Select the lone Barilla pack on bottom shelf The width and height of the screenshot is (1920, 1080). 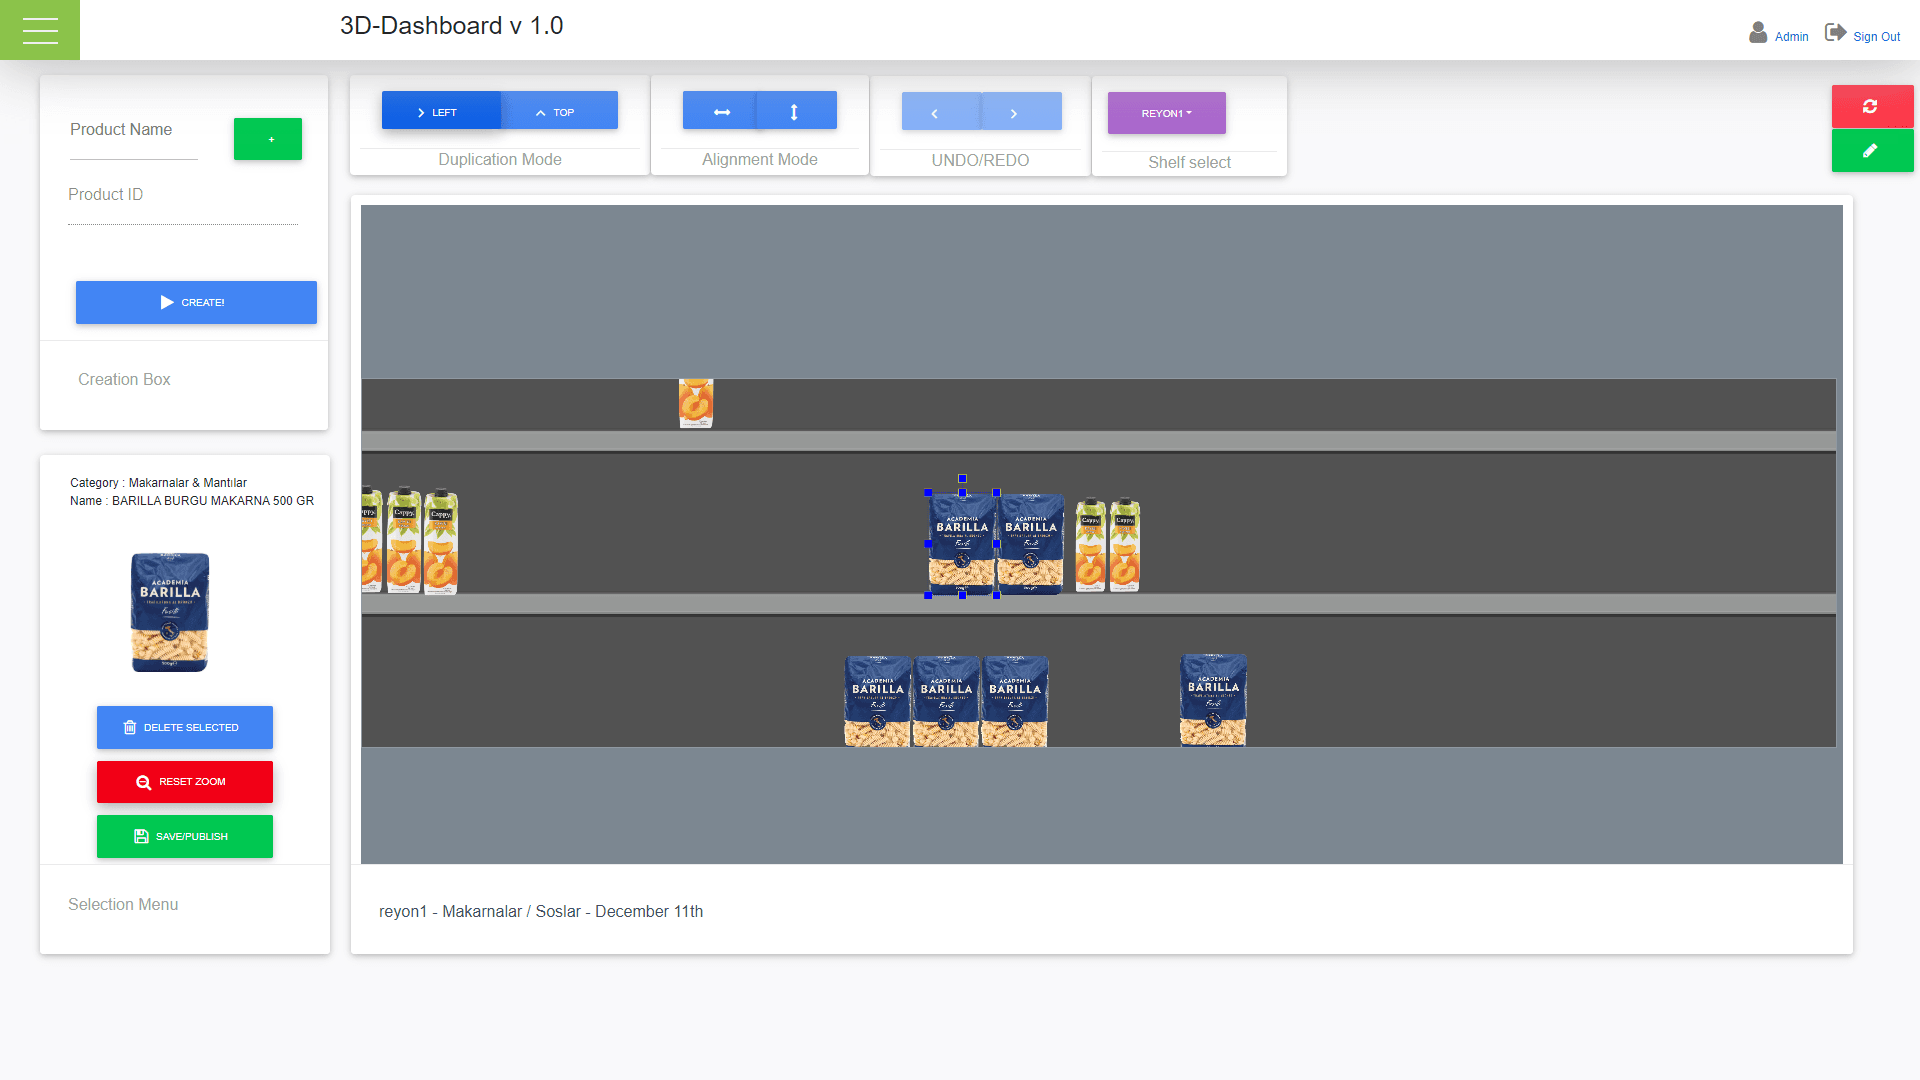click(1213, 700)
